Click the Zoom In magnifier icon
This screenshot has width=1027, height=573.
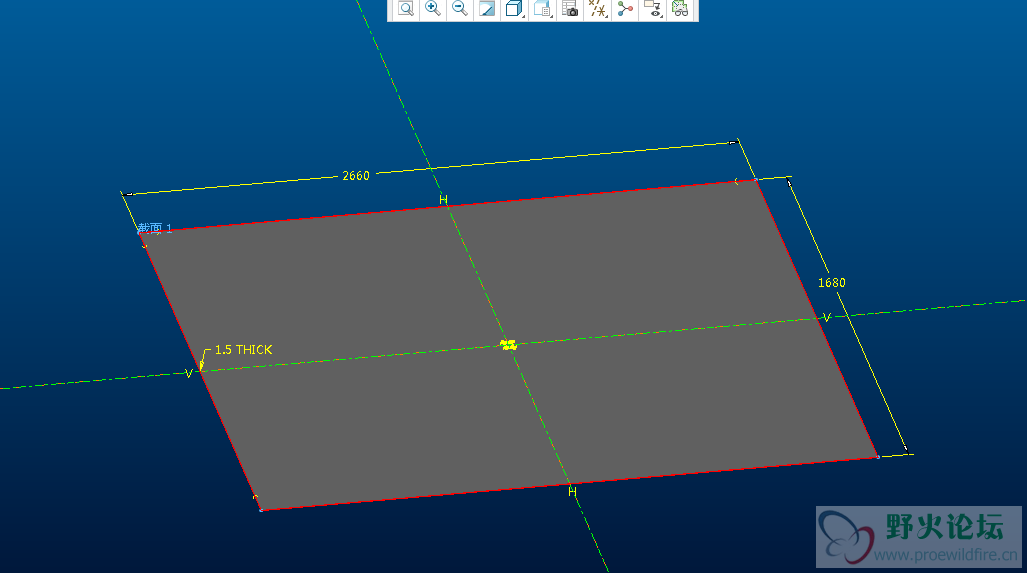[x=432, y=9]
